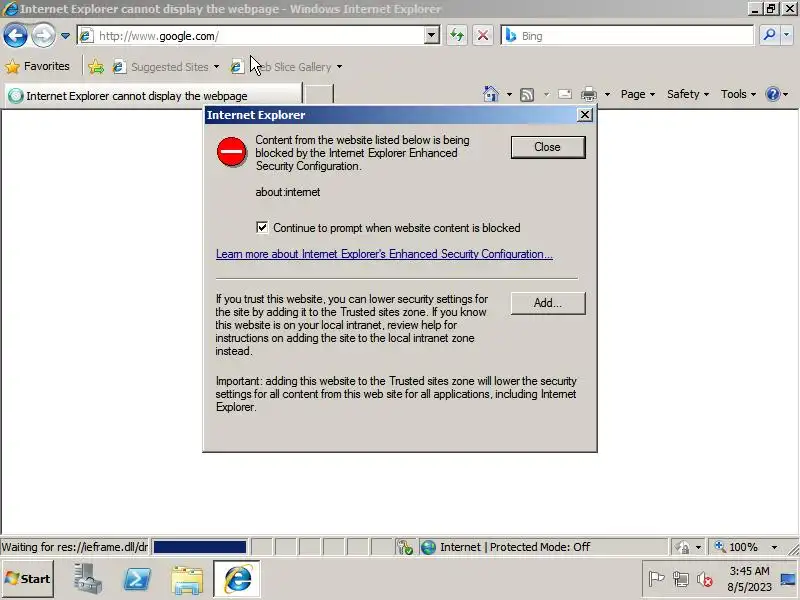Click the Read Mail envelope icon
Viewport: 800px width, 600px height.
click(565, 94)
